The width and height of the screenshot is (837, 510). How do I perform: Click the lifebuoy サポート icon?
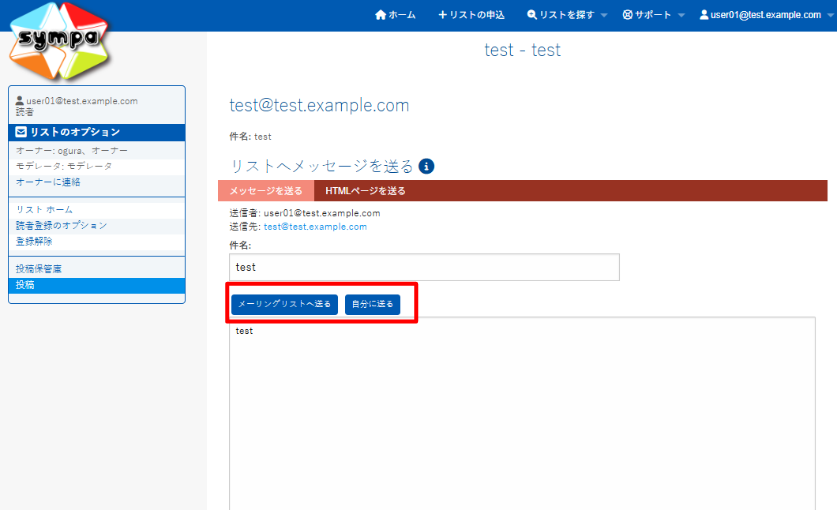click(627, 15)
